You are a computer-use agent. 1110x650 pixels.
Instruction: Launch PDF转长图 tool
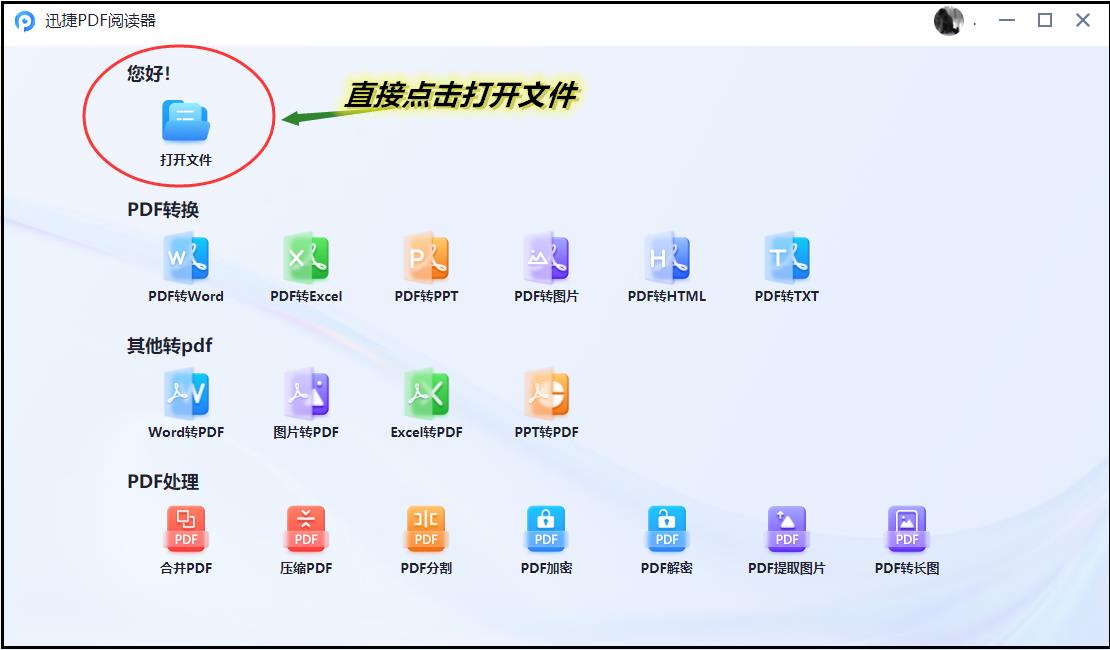907,529
